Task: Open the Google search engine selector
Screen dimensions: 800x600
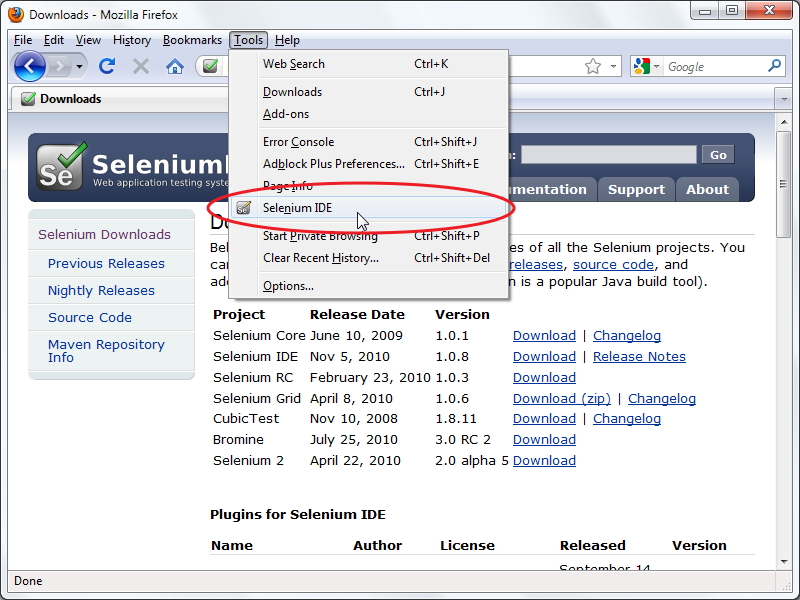Action: [x=646, y=66]
